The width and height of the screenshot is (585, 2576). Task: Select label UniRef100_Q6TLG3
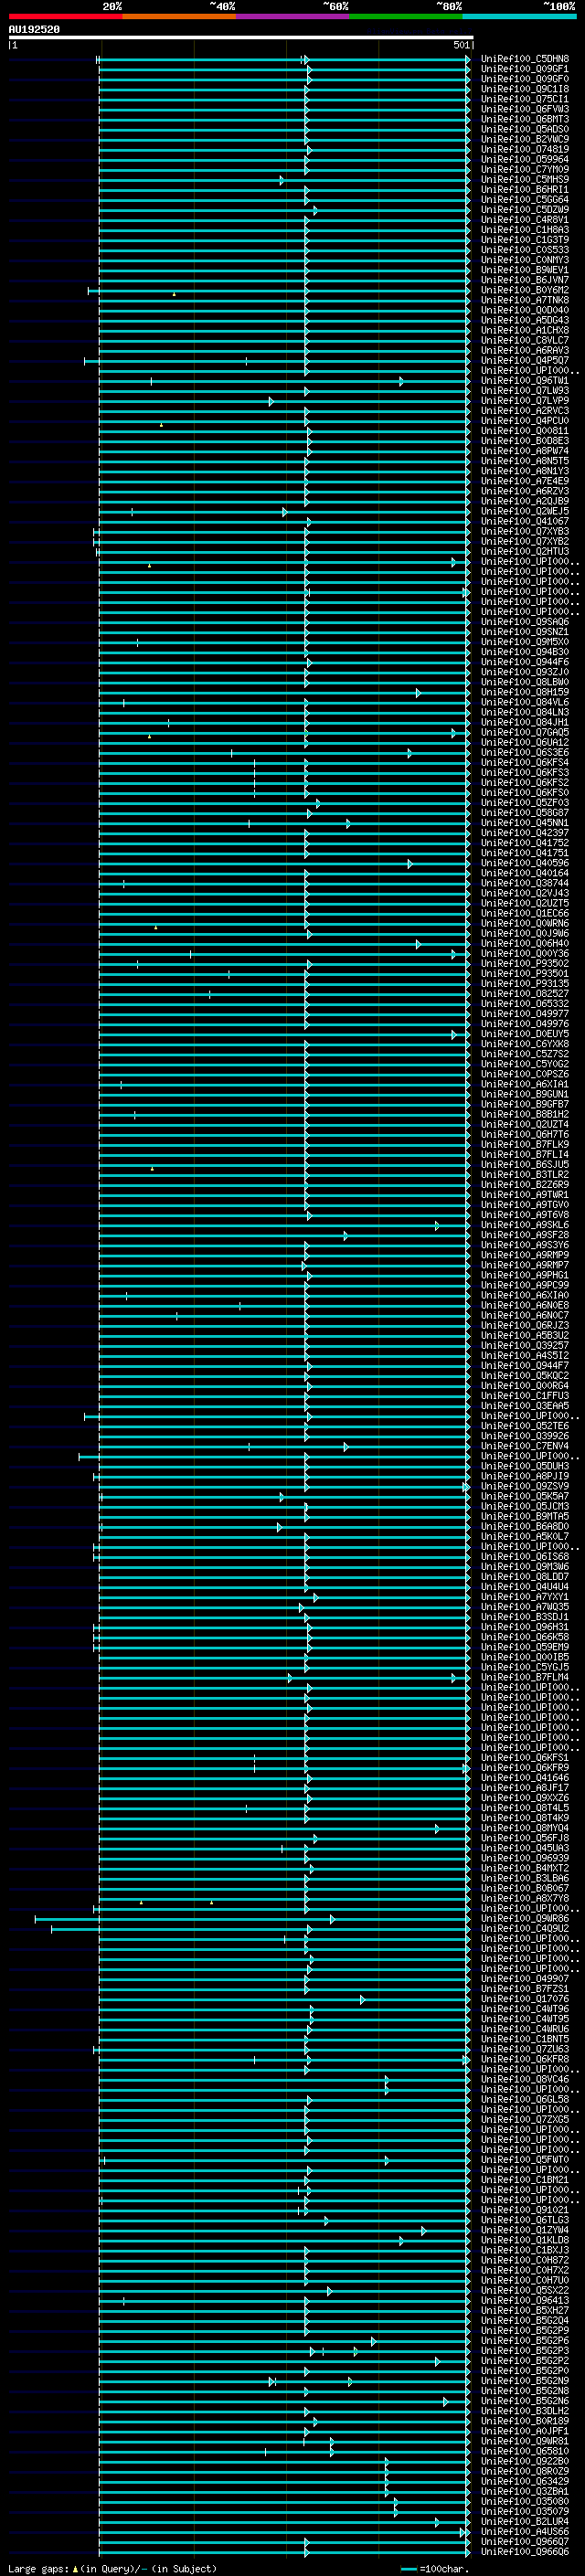pyautogui.click(x=525, y=2221)
